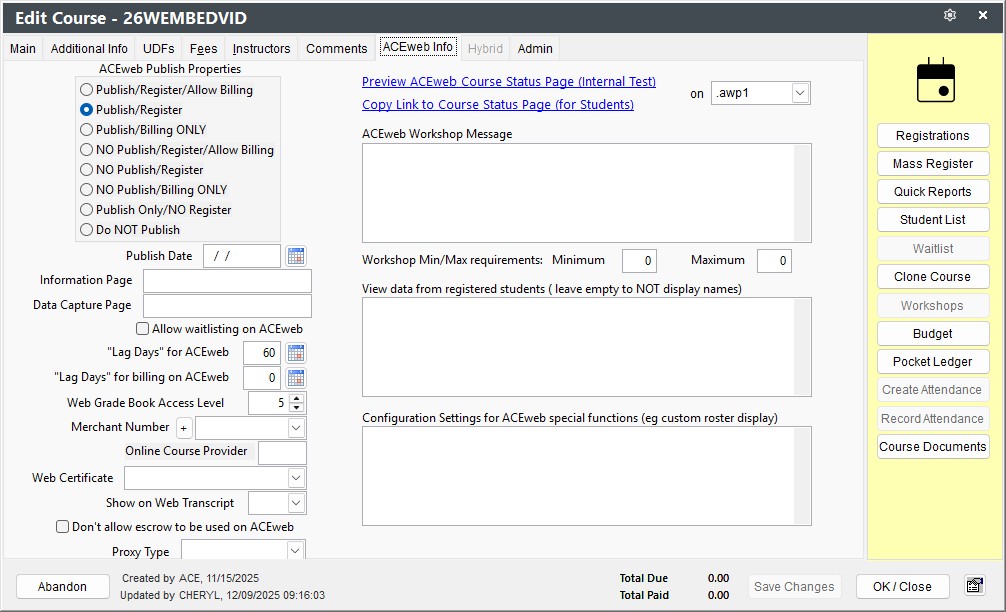
Task: Expand the Web Certificate dropdown
Action: click(296, 478)
